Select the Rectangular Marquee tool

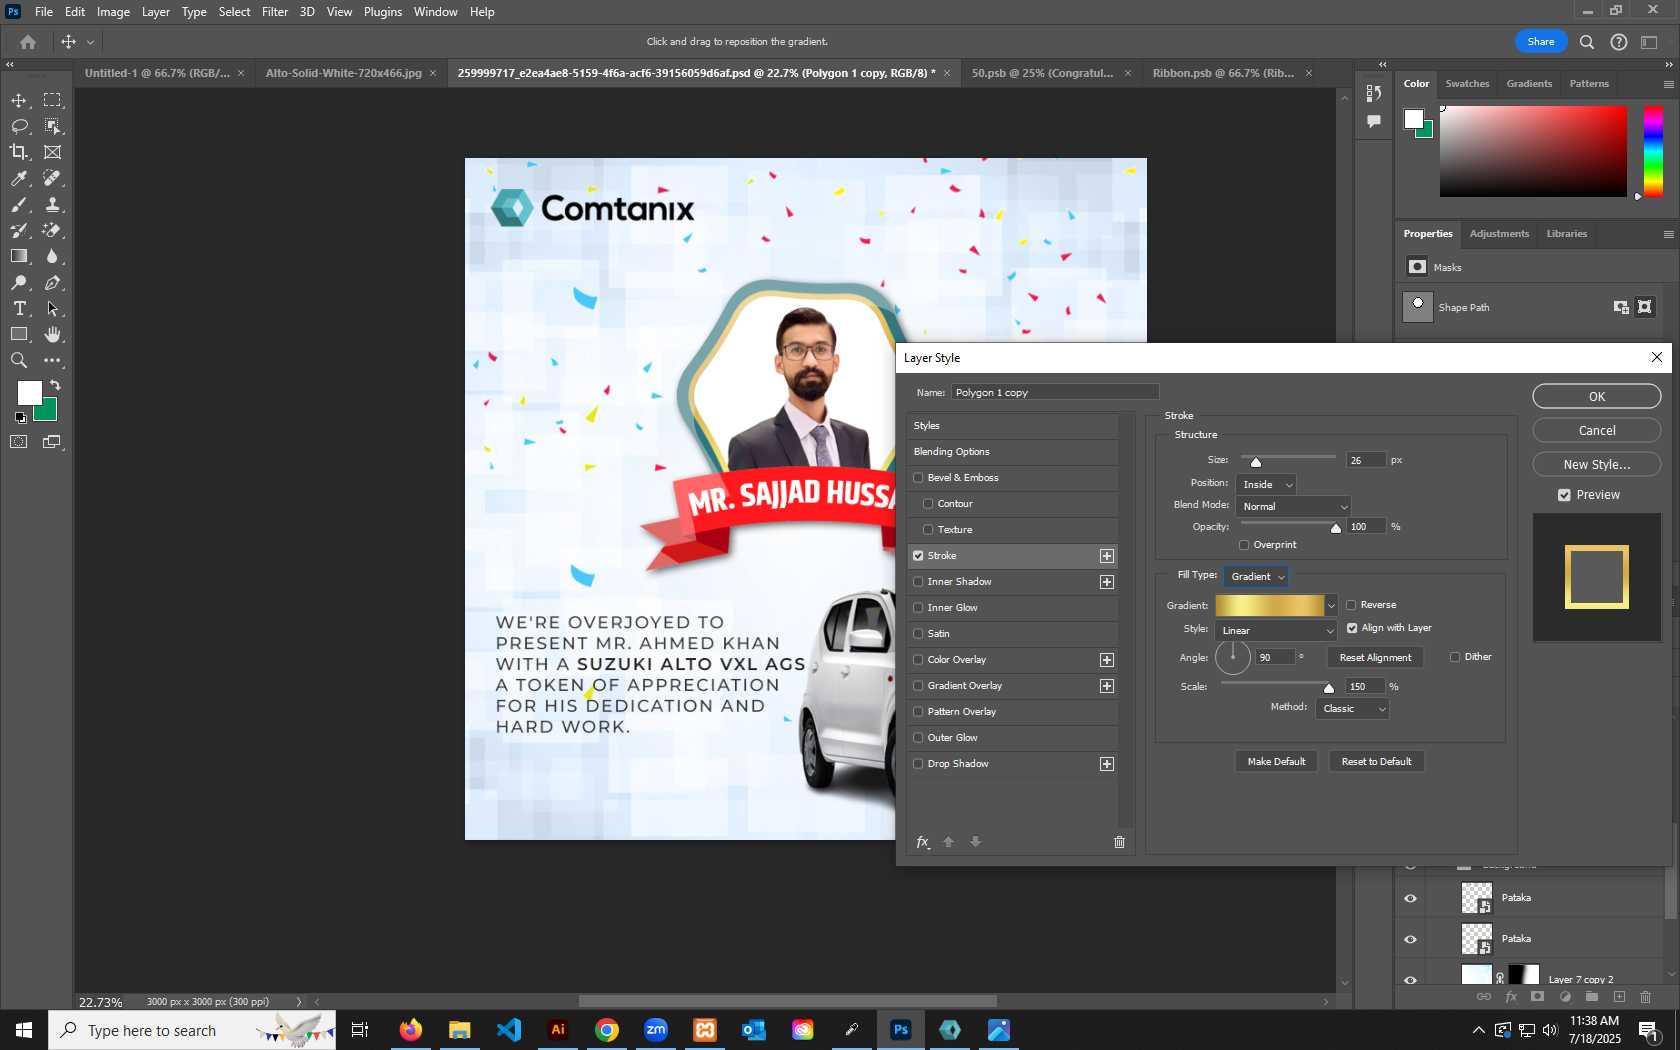point(52,100)
